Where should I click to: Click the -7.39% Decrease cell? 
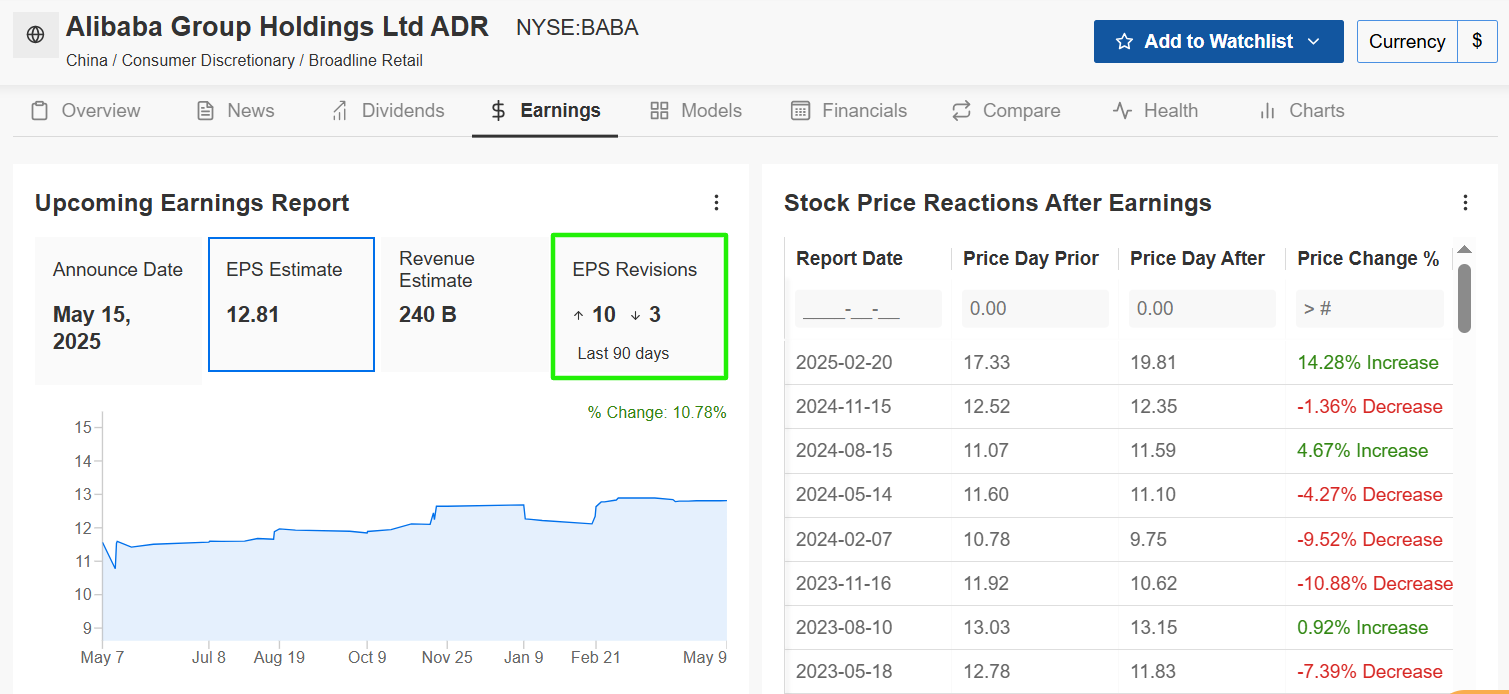1370,672
